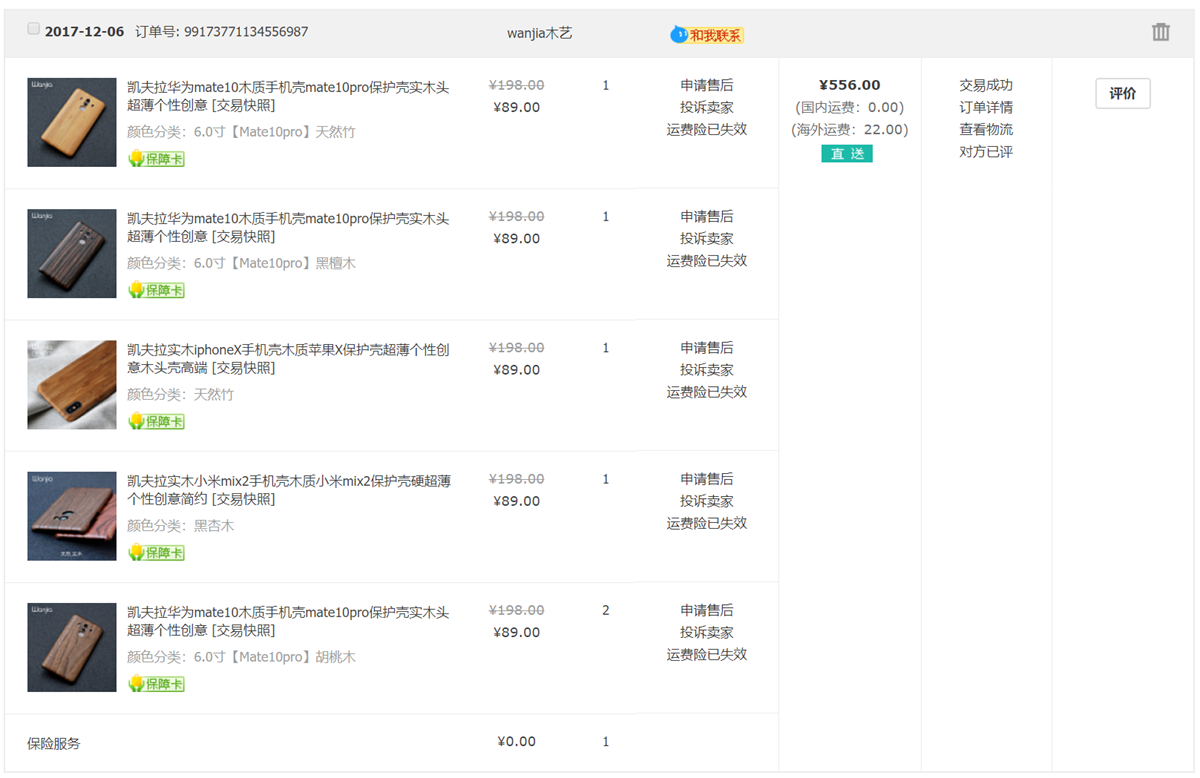Click 投诉卖家 for the 黑檀木 case

click(x=707, y=238)
